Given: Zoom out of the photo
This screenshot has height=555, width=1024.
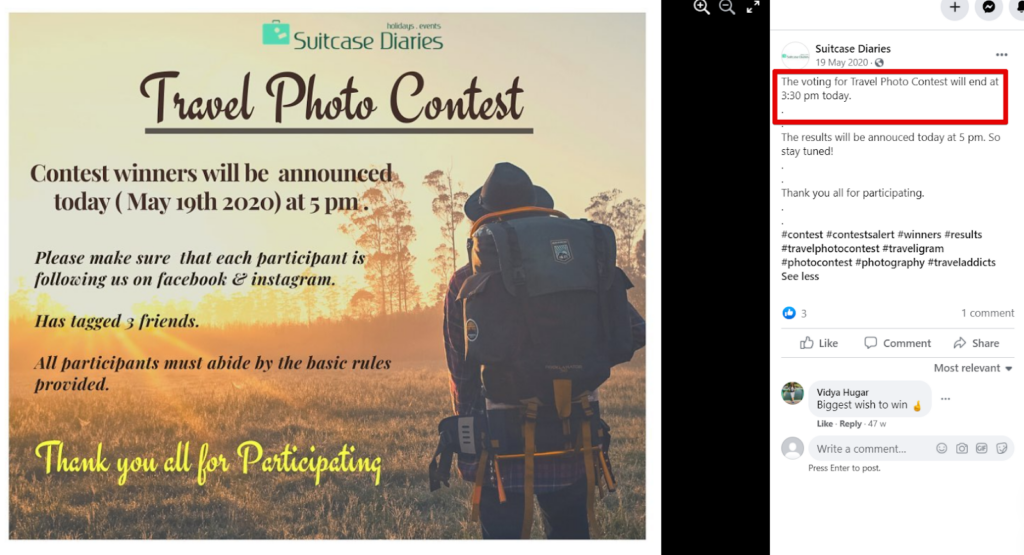Looking at the screenshot, I should click(727, 7).
